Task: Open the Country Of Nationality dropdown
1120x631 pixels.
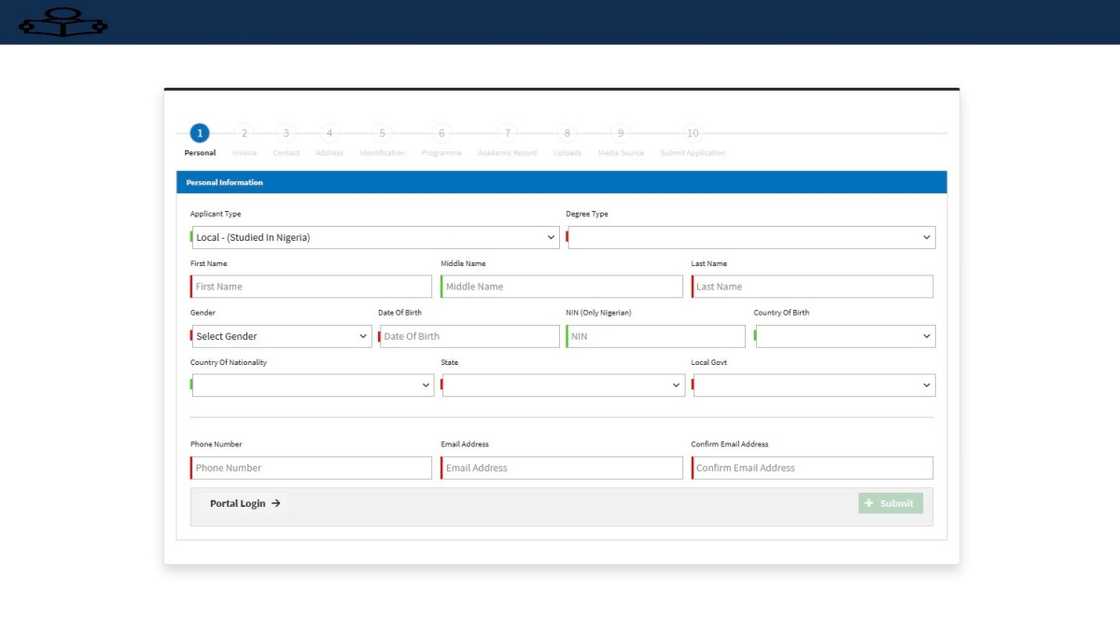Action: click(313, 386)
